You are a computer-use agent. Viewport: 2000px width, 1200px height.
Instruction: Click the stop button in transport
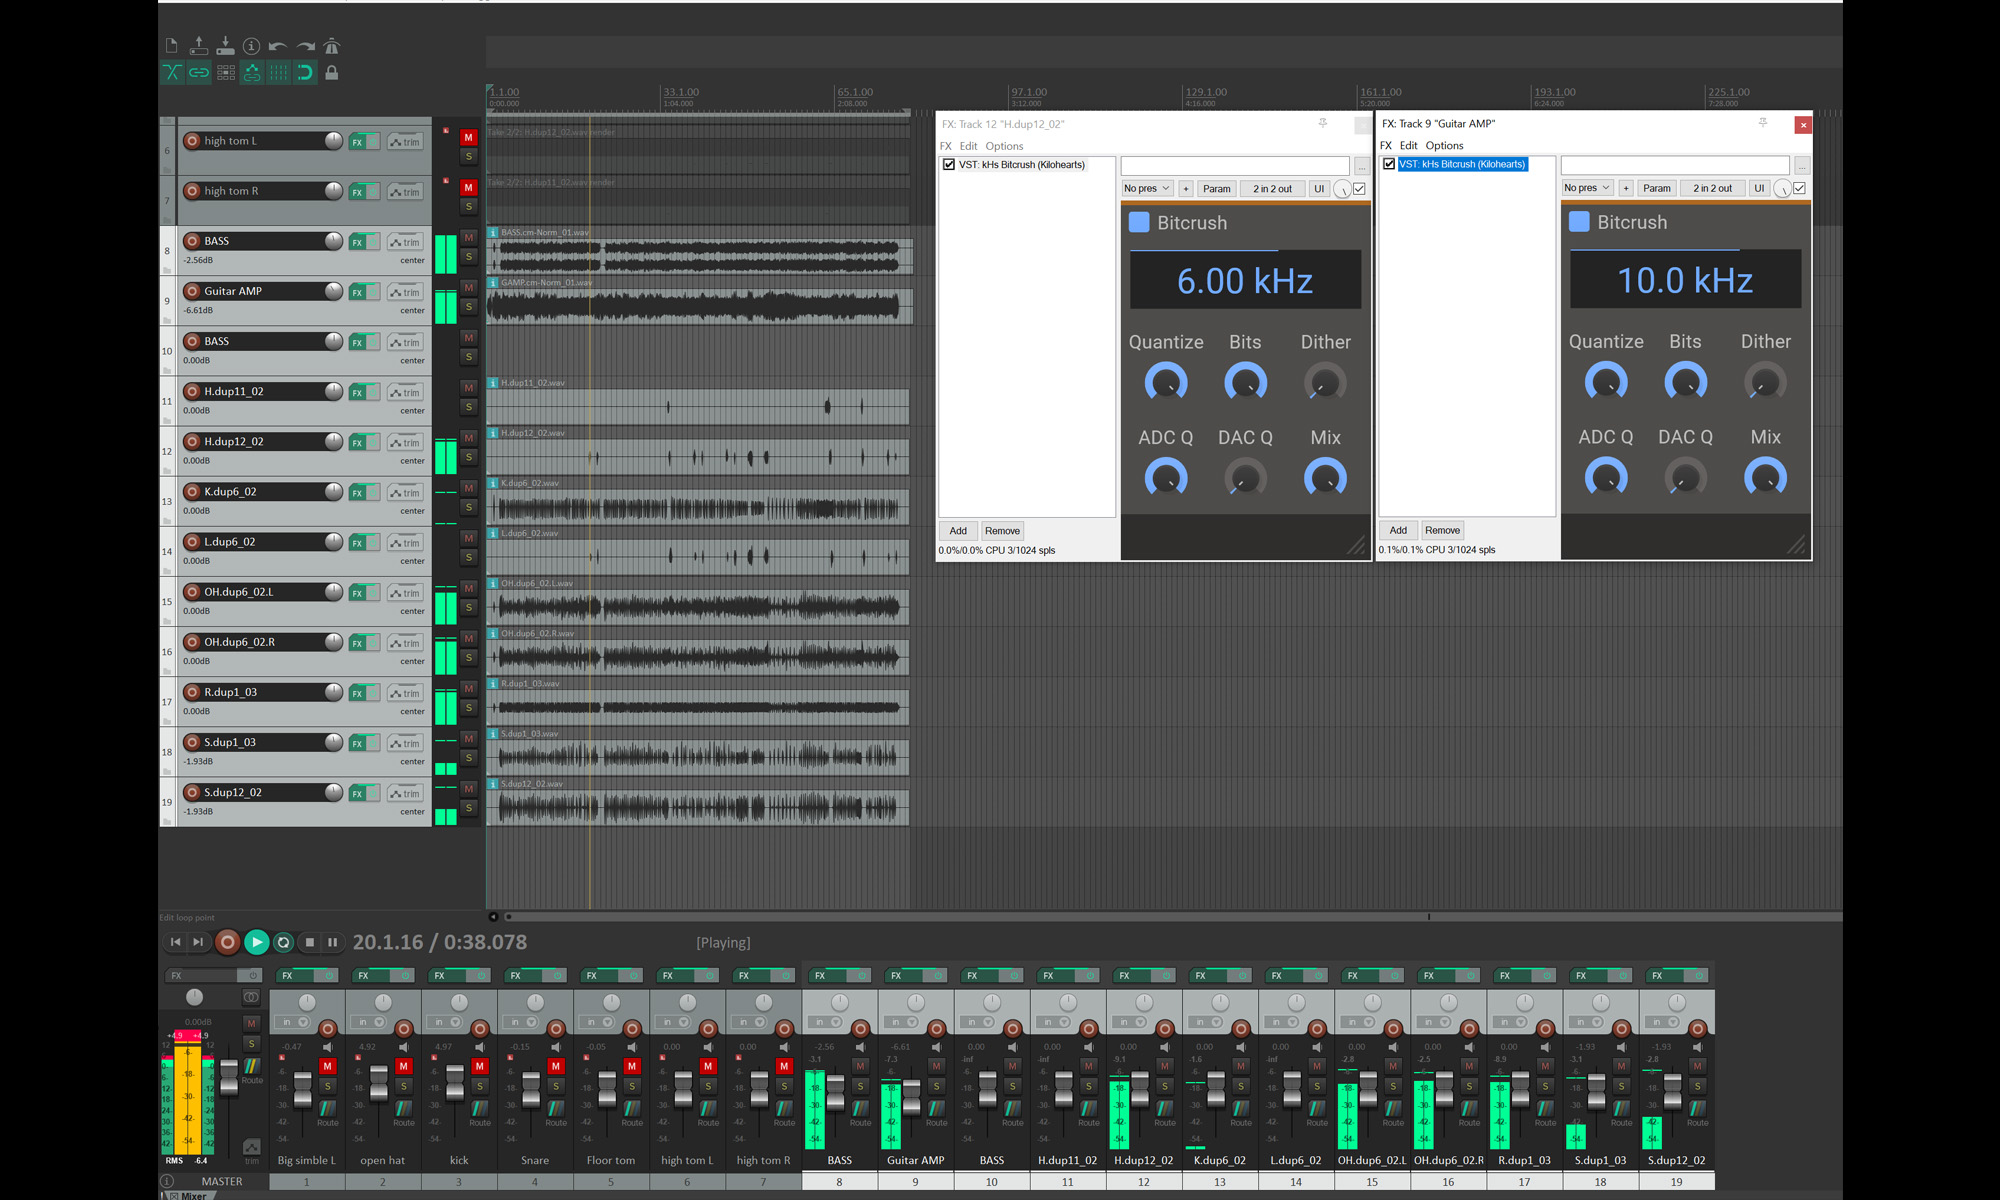coord(310,942)
